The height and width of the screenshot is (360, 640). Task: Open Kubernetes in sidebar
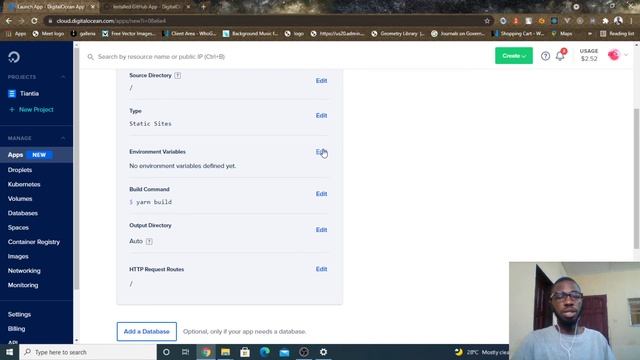coord(24,184)
